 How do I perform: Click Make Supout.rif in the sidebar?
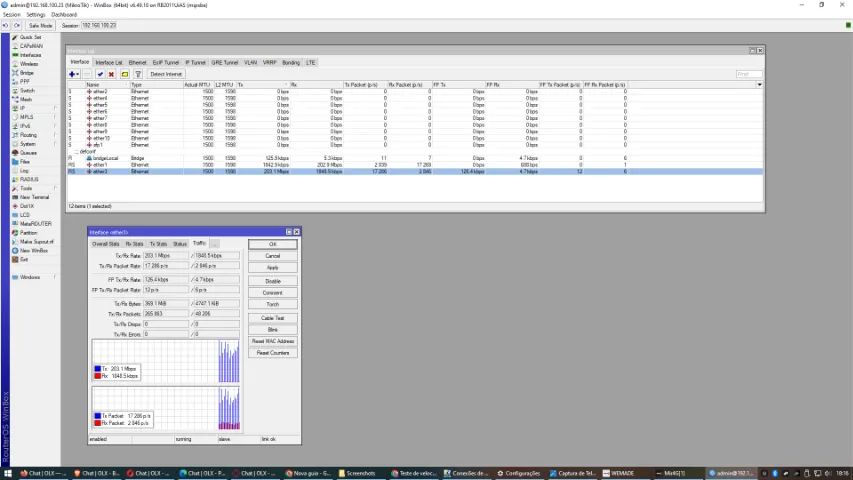pos(36,242)
